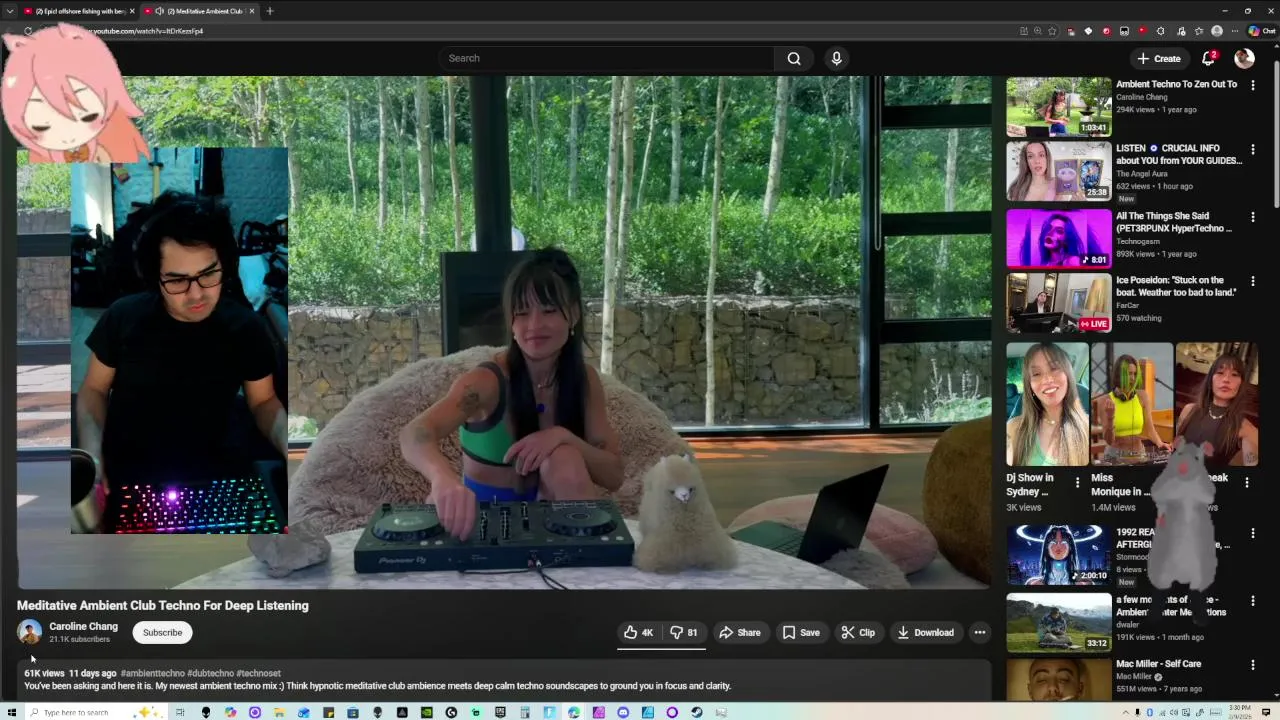Screen dimensions: 1280x720
Task: Subscribe to Caroline Chang
Action: pyautogui.click(x=162, y=632)
